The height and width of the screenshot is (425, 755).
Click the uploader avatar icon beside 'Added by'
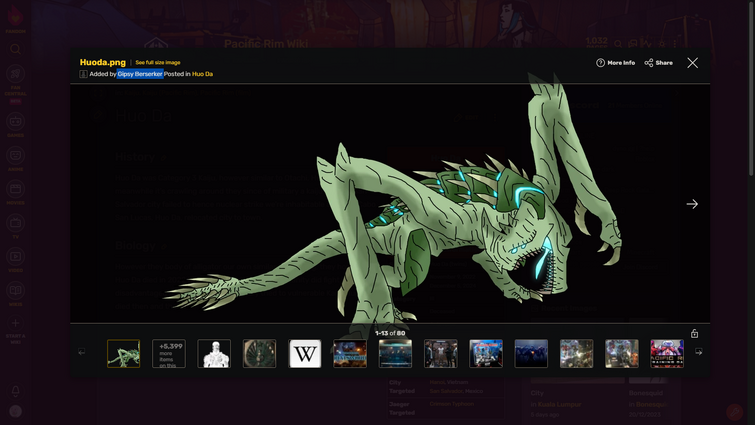(83, 74)
